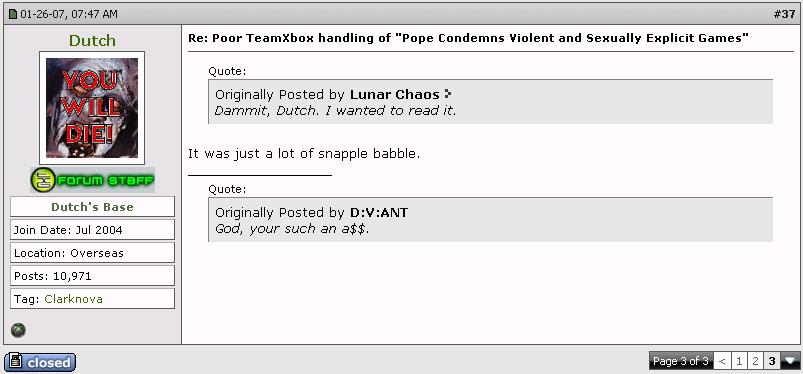Screen dimensions: 803x374
Task: Open the Xbox Live gamertag icon
Action: [x=18, y=330]
